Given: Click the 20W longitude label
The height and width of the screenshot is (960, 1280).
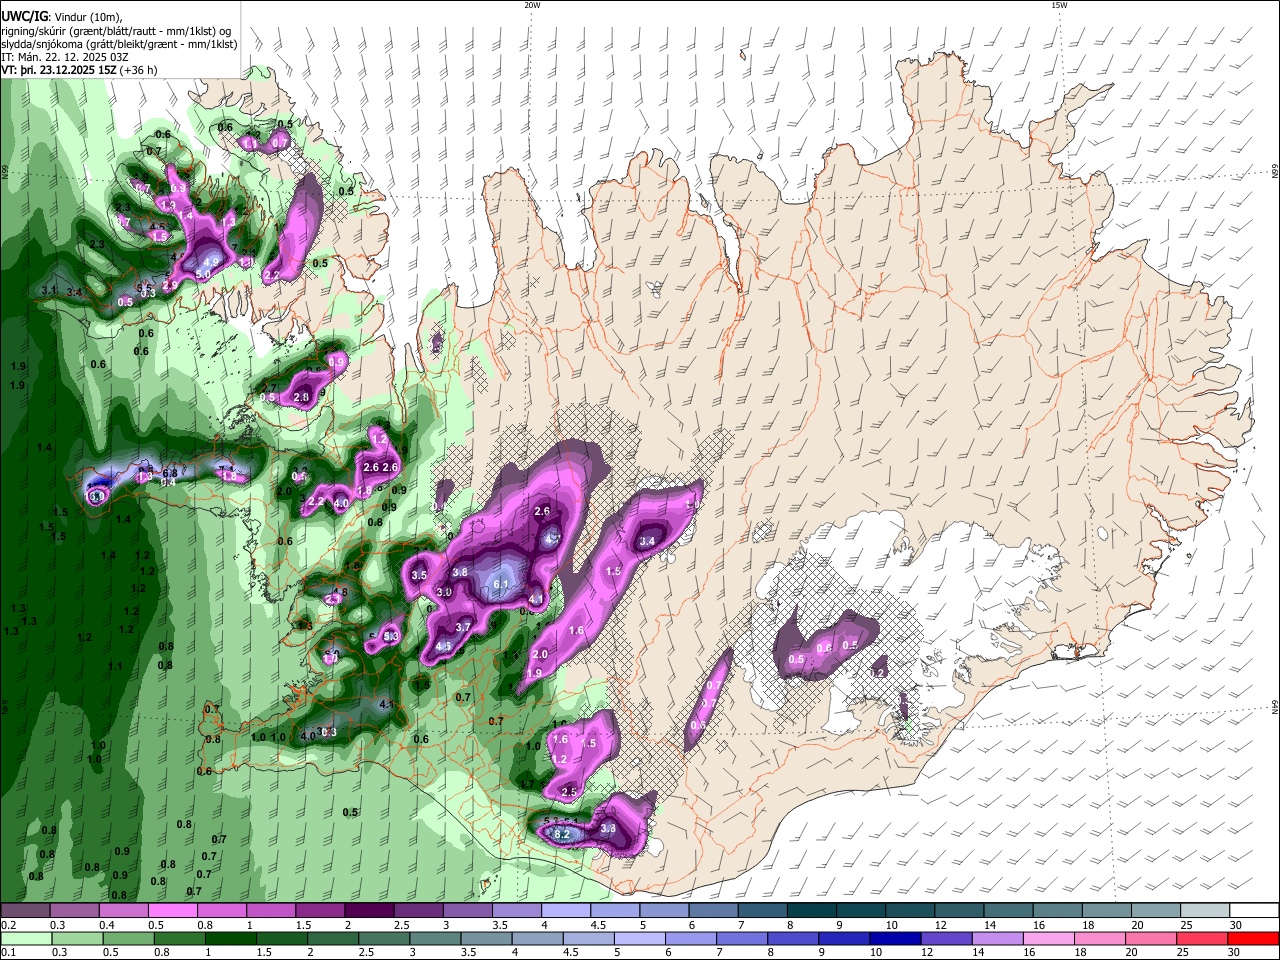Looking at the screenshot, I should point(532,5).
